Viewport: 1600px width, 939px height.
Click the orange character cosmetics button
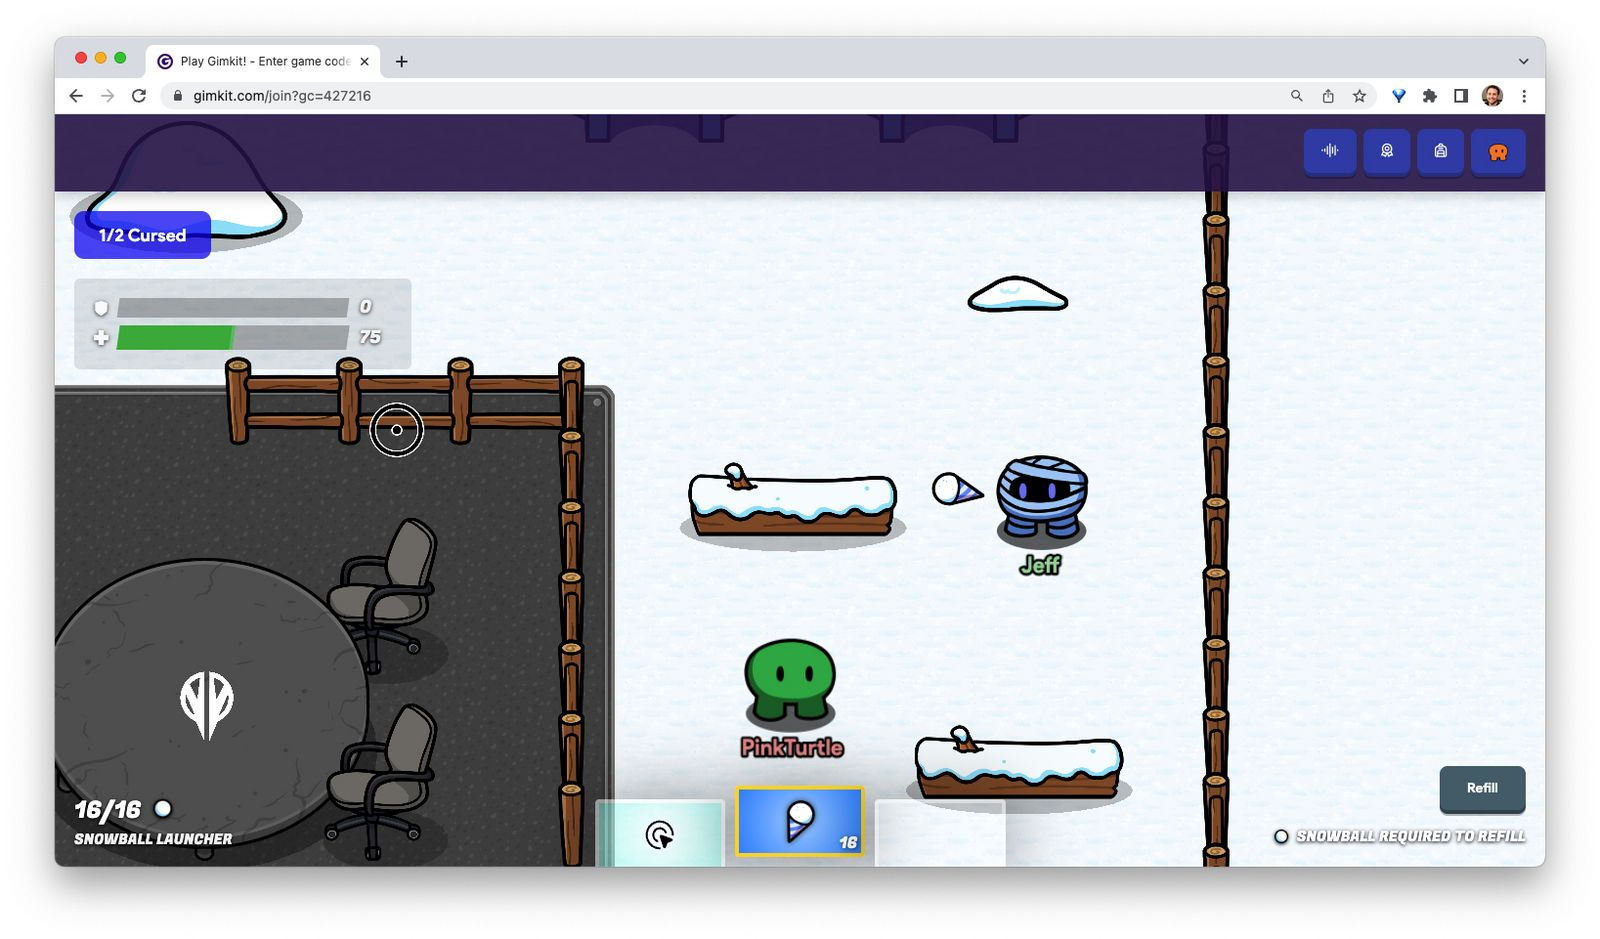pyautogui.click(x=1498, y=152)
